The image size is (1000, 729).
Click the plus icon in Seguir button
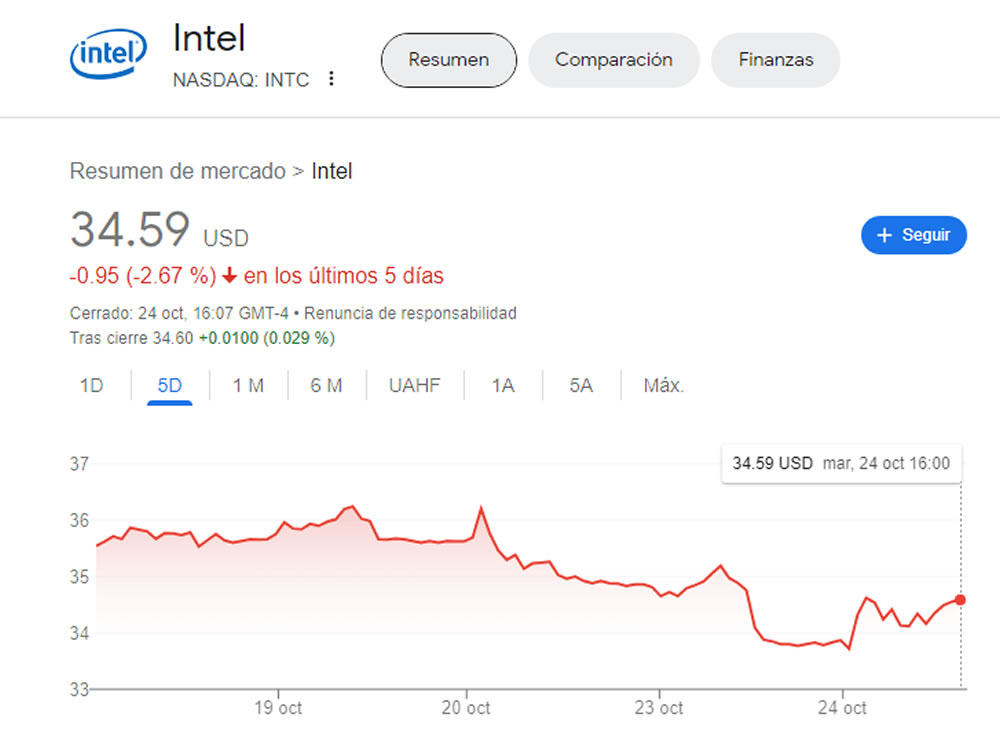[x=884, y=235]
